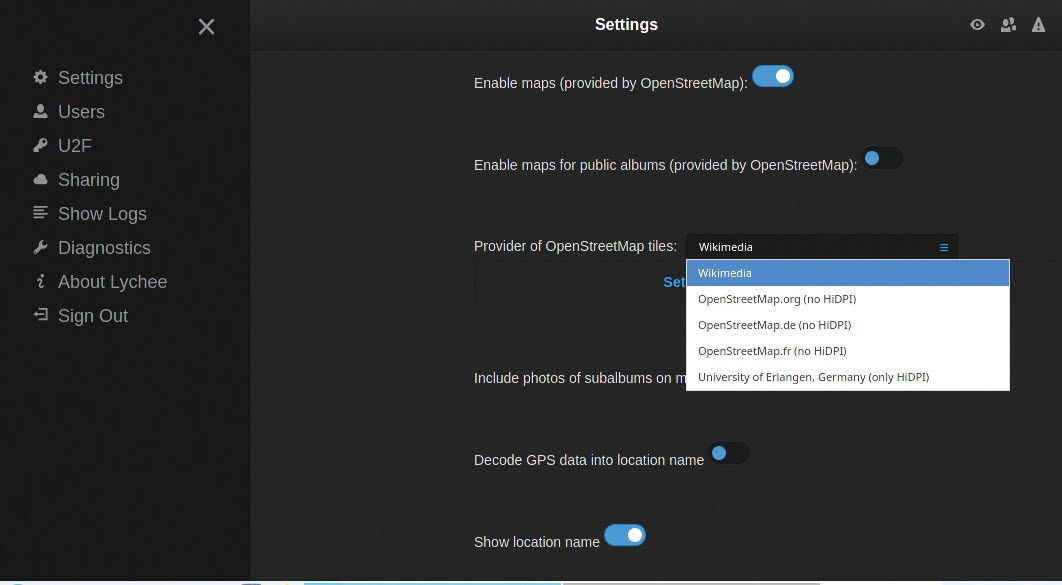Select University of Erlangen, Germany option
1062x585 pixels.
[x=847, y=377]
